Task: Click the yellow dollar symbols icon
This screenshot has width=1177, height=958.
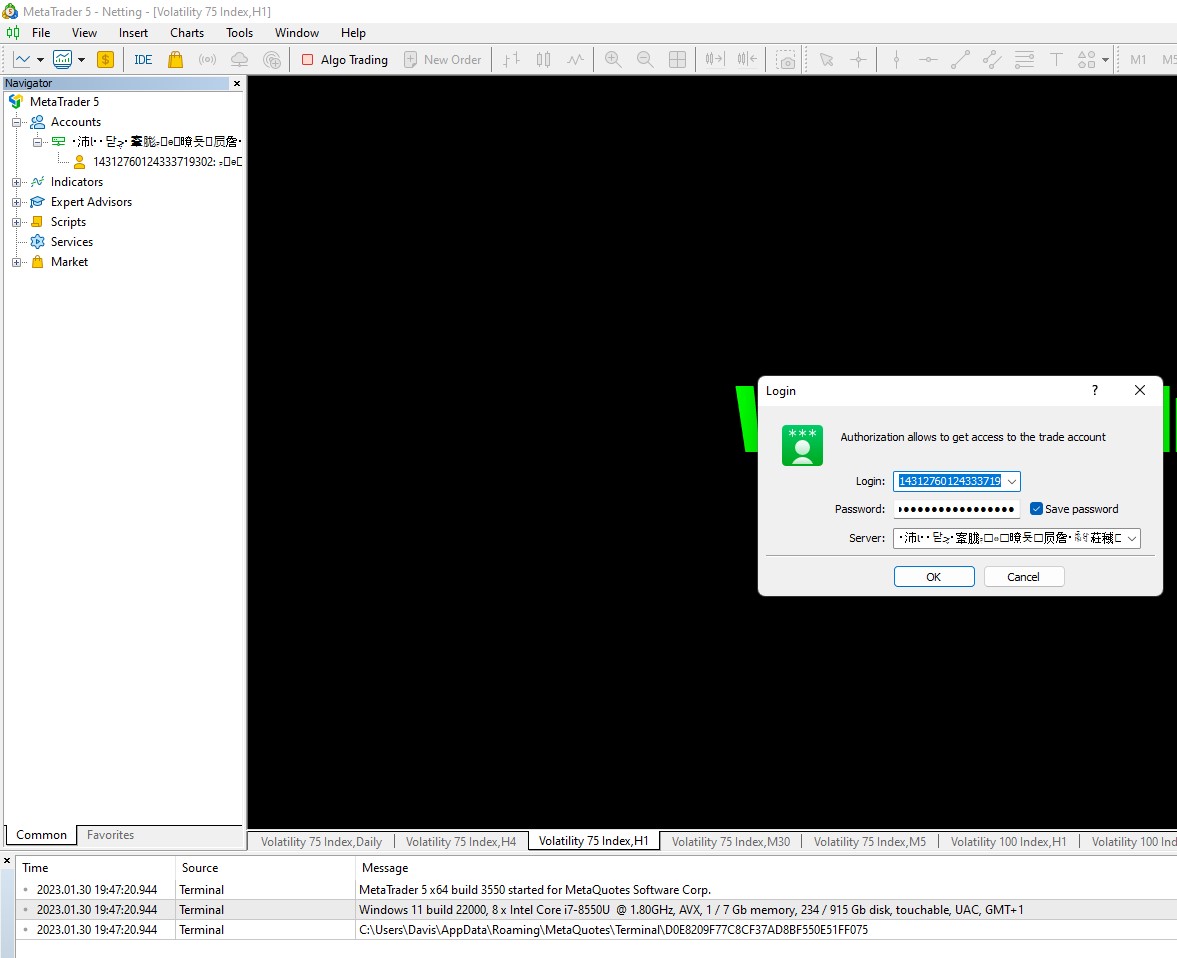Action: (105, 59)
